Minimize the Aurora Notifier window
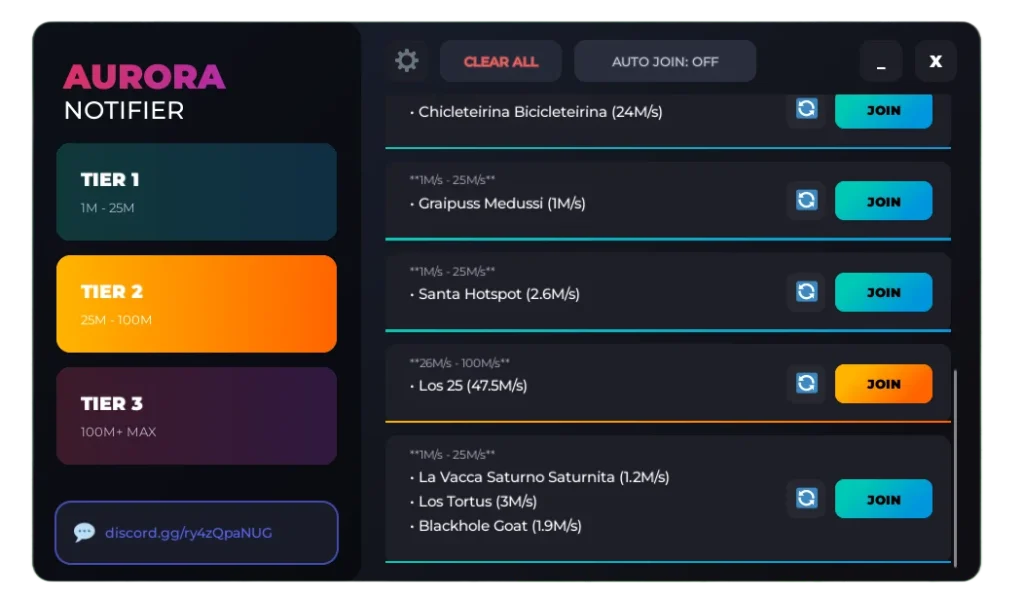The width and height of the screenshot is (1024, 600). point(881,60)
